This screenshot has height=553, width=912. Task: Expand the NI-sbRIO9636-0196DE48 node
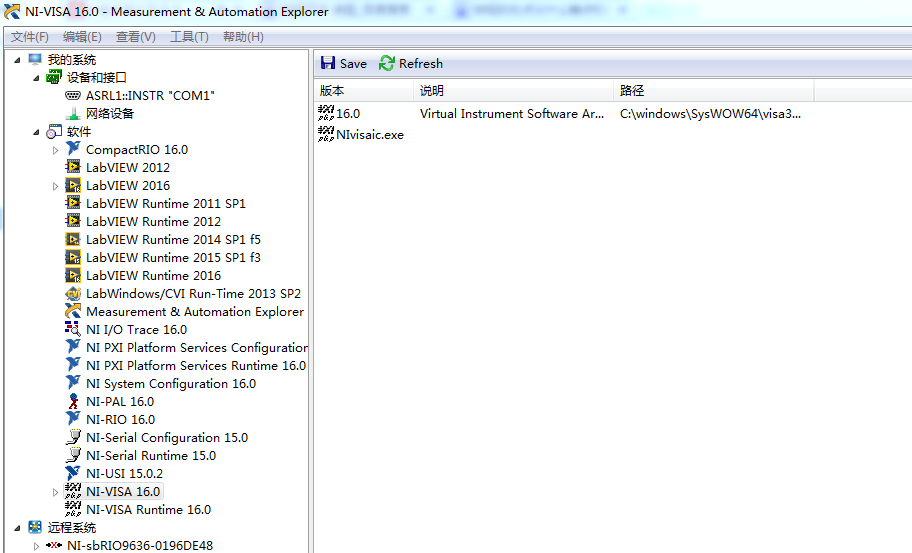point(36,546)
